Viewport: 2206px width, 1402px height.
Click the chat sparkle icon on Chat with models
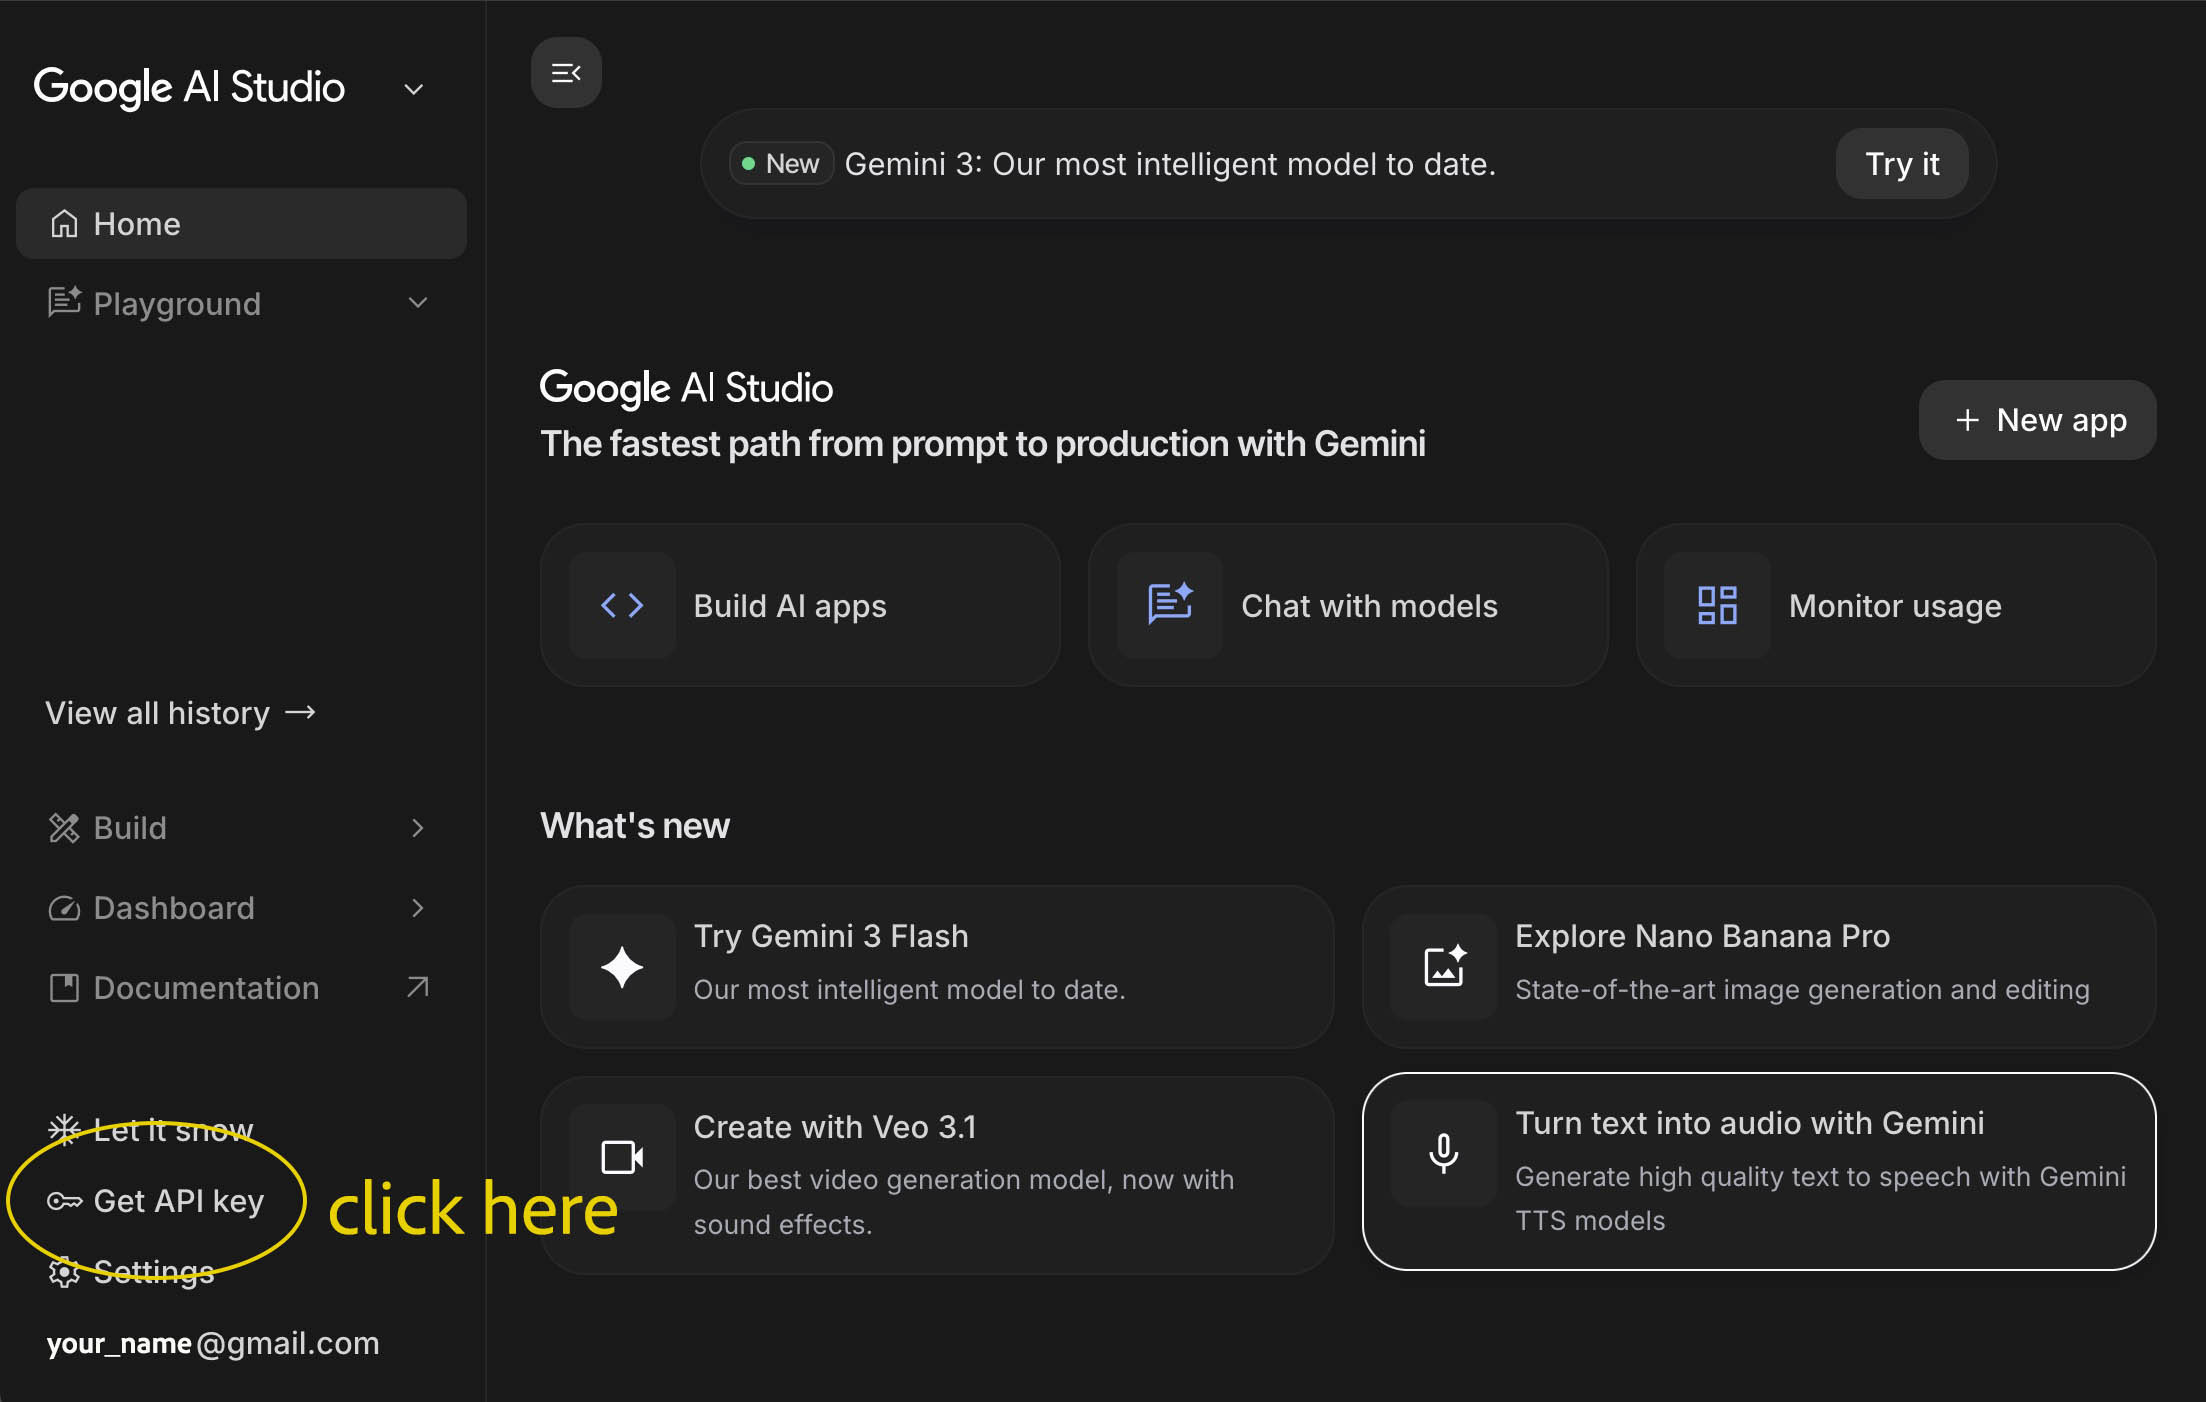[1170, 604]
